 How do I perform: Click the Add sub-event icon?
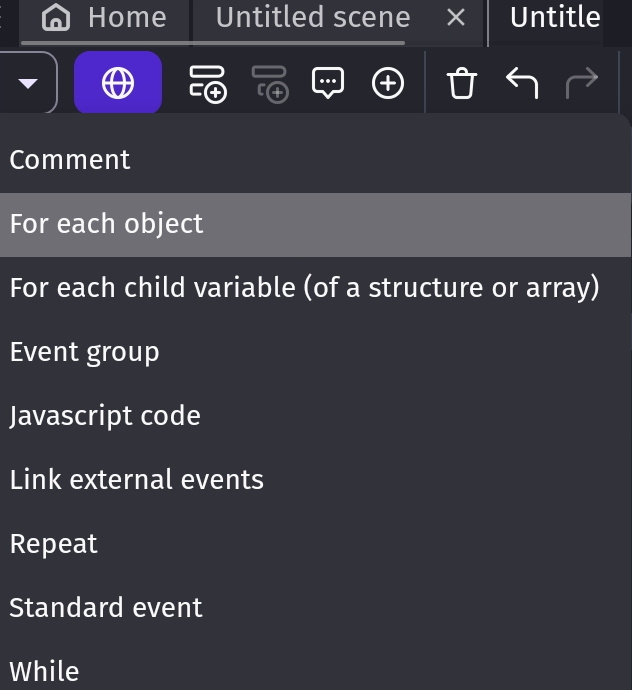tap(270, 84)
